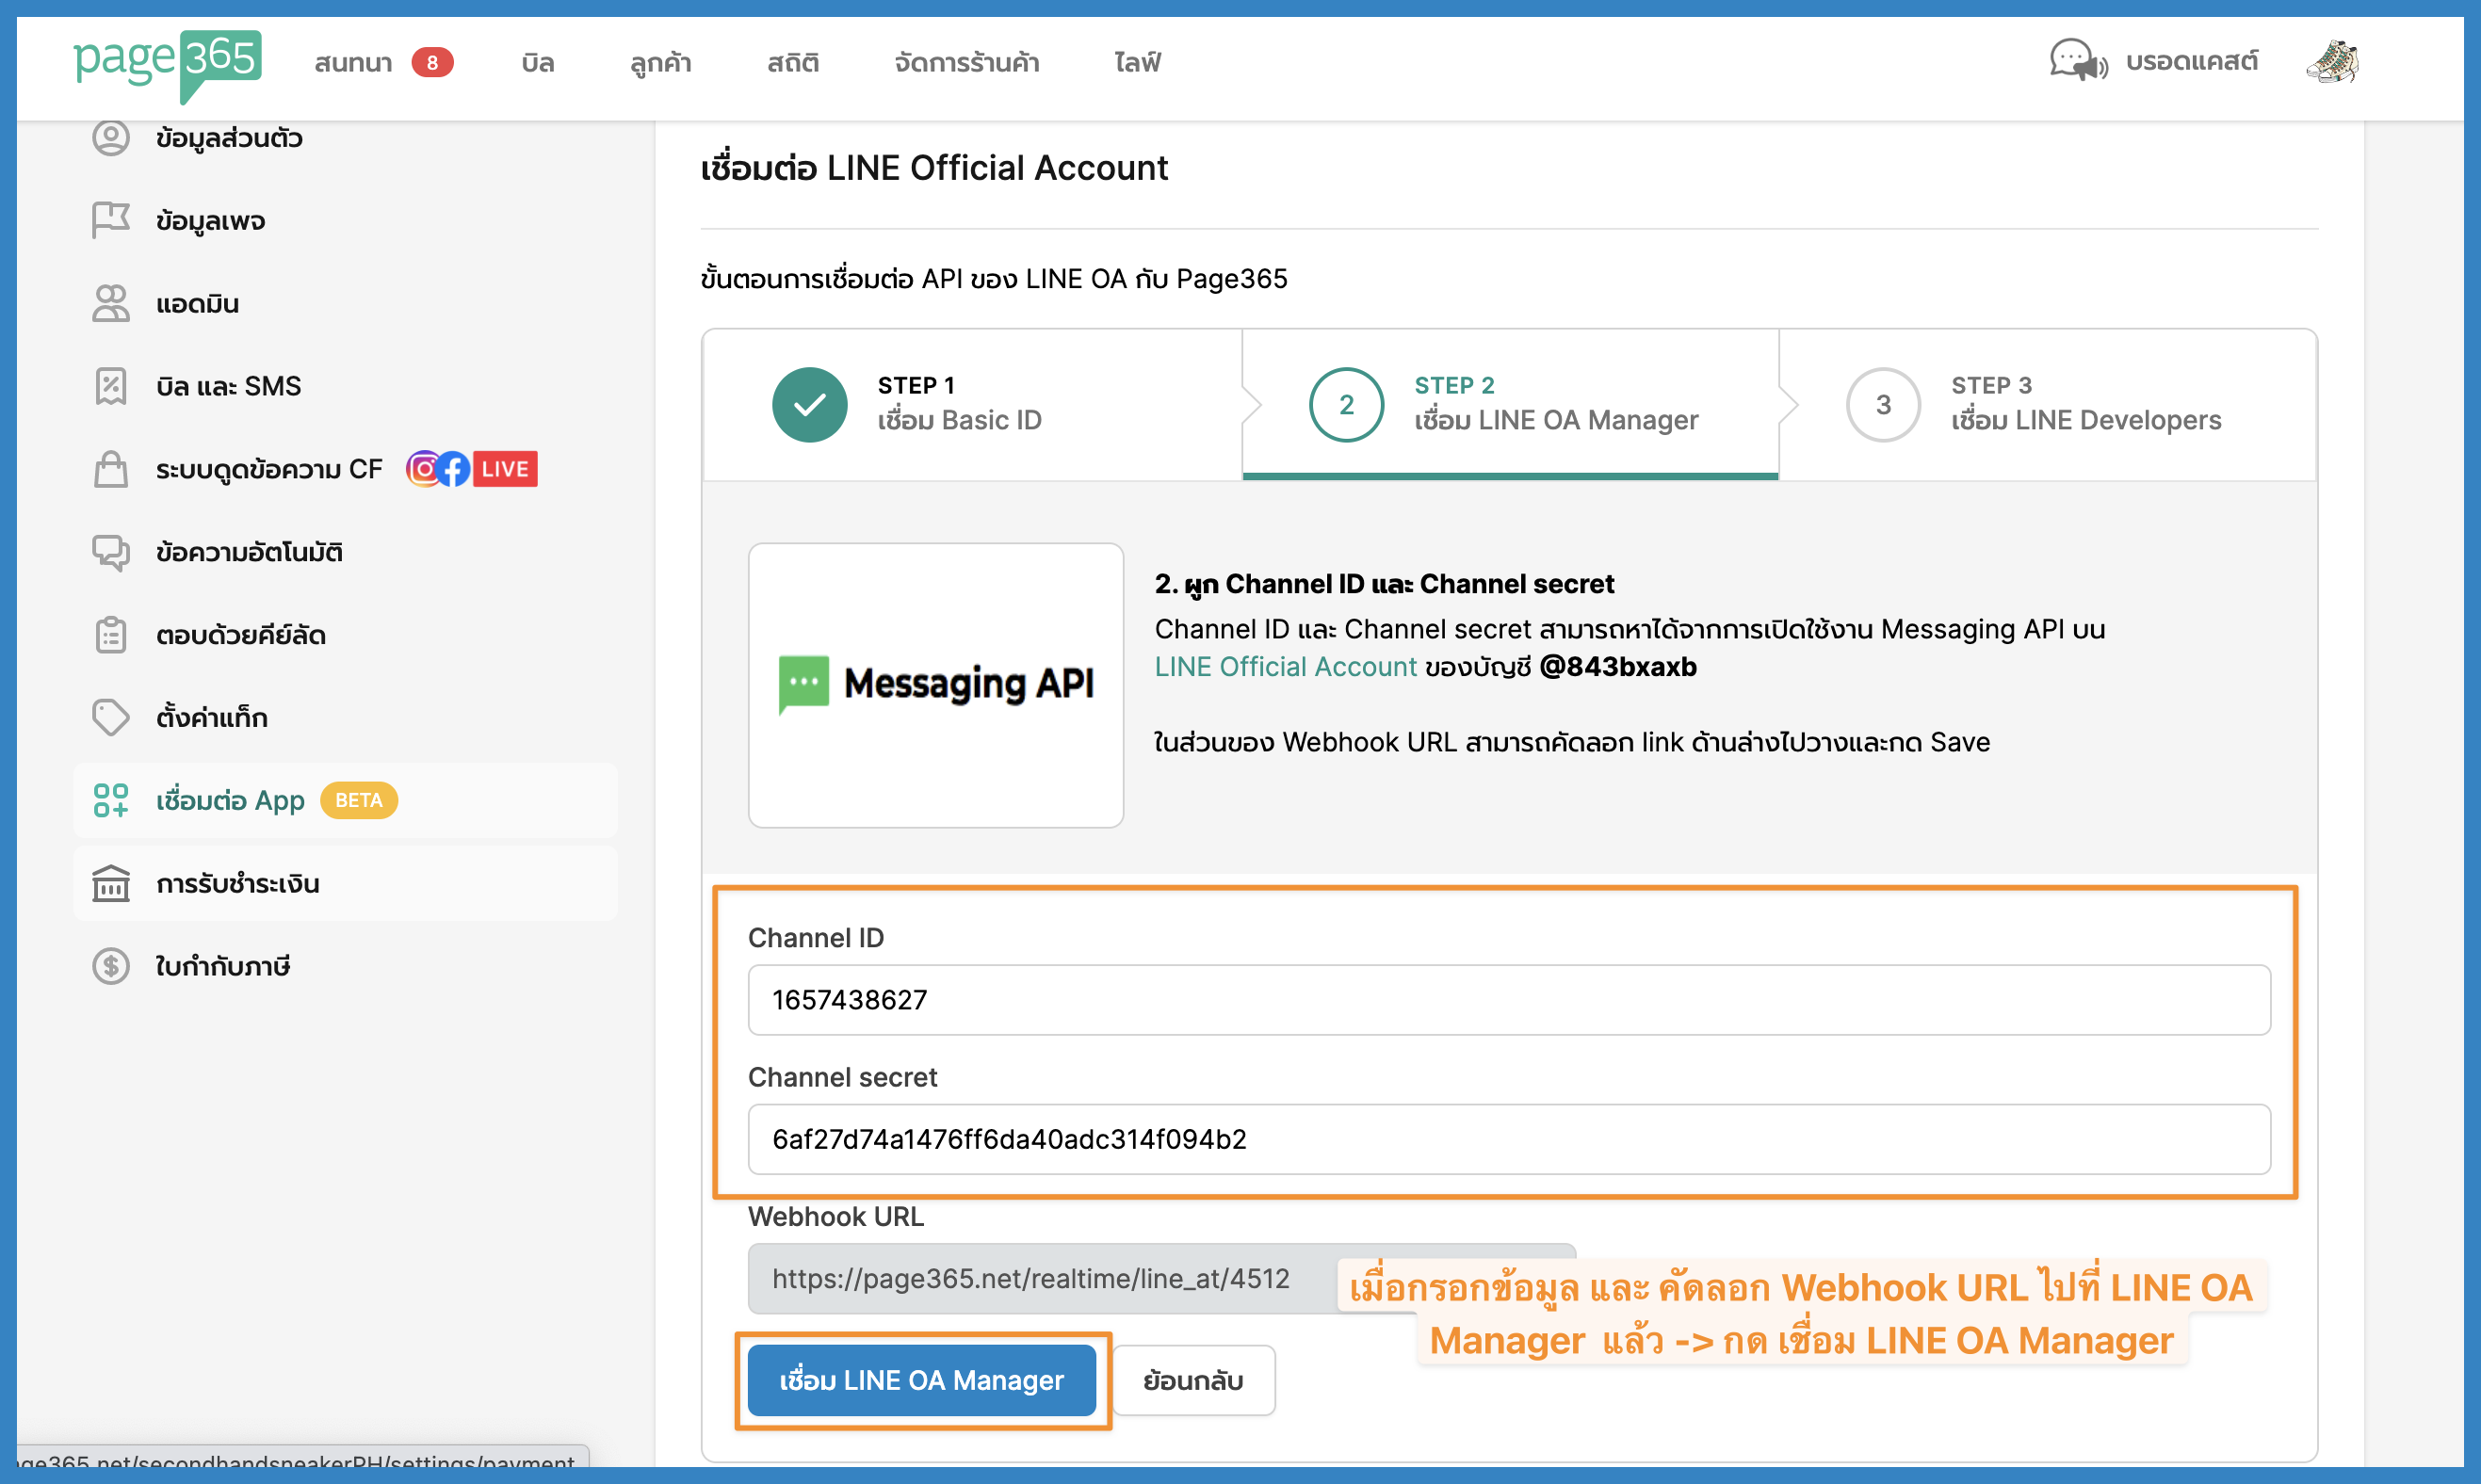The height and width of the screenshot is (1484, 2481).
Task: Click the @843bxaxb account name
Action: (1618, 666)
